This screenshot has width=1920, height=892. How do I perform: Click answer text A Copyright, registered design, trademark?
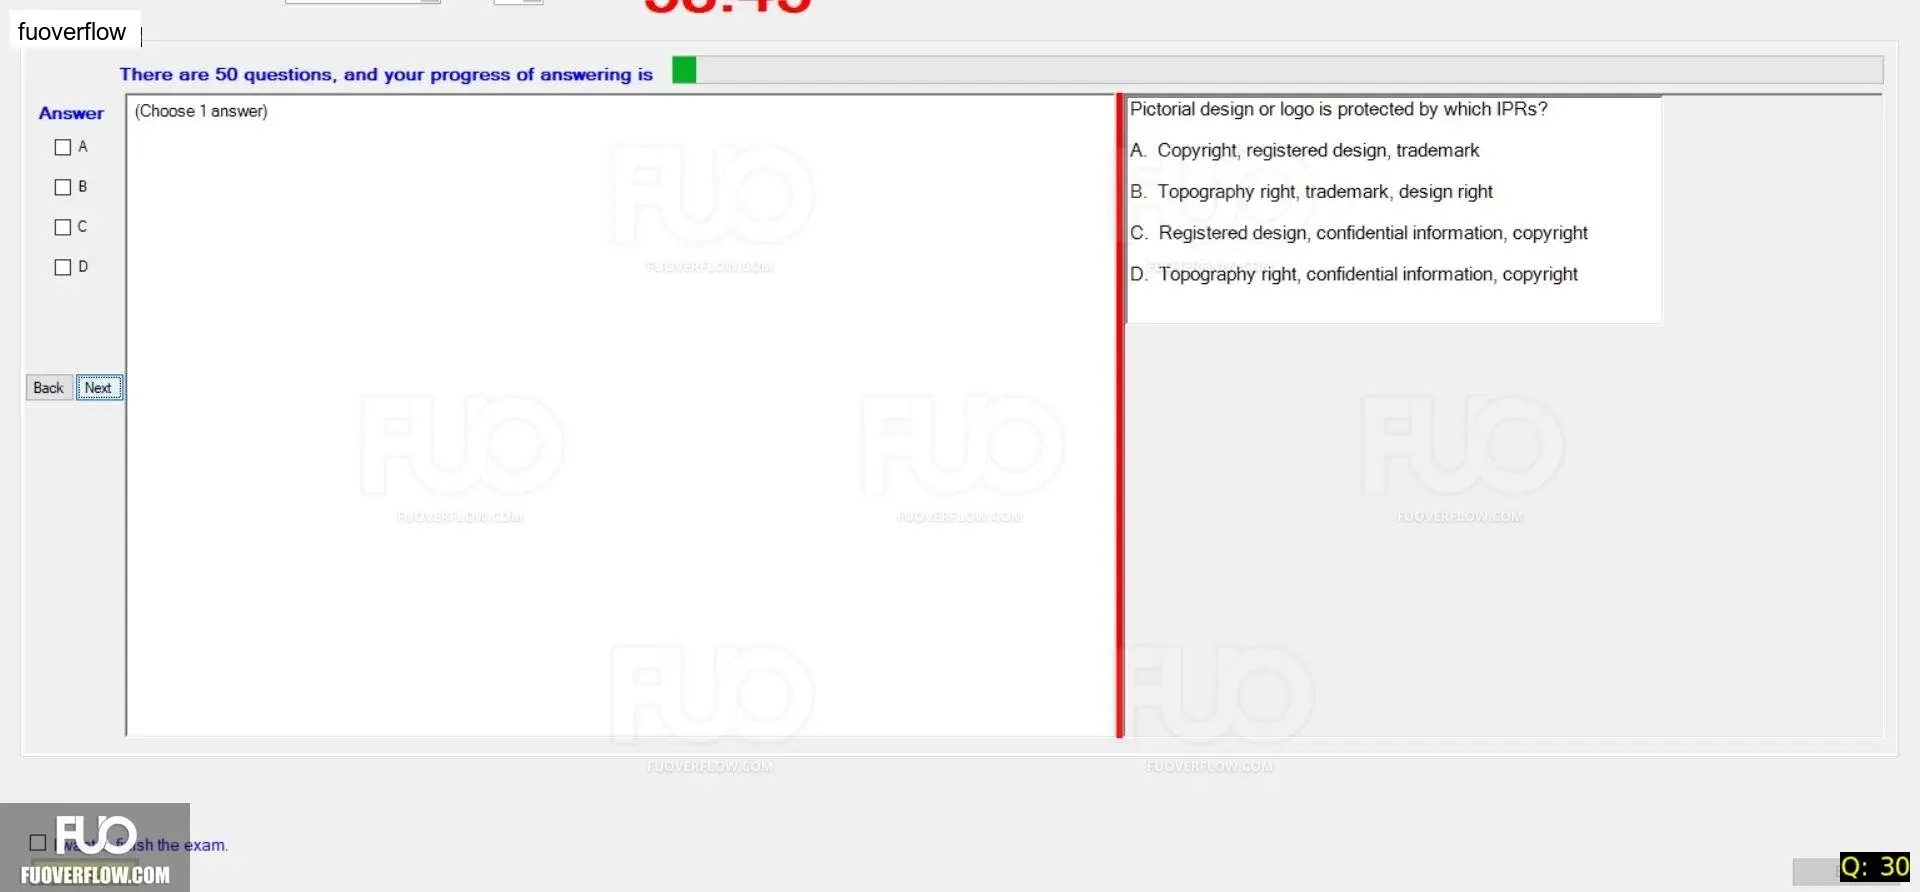click(1304, 150)
